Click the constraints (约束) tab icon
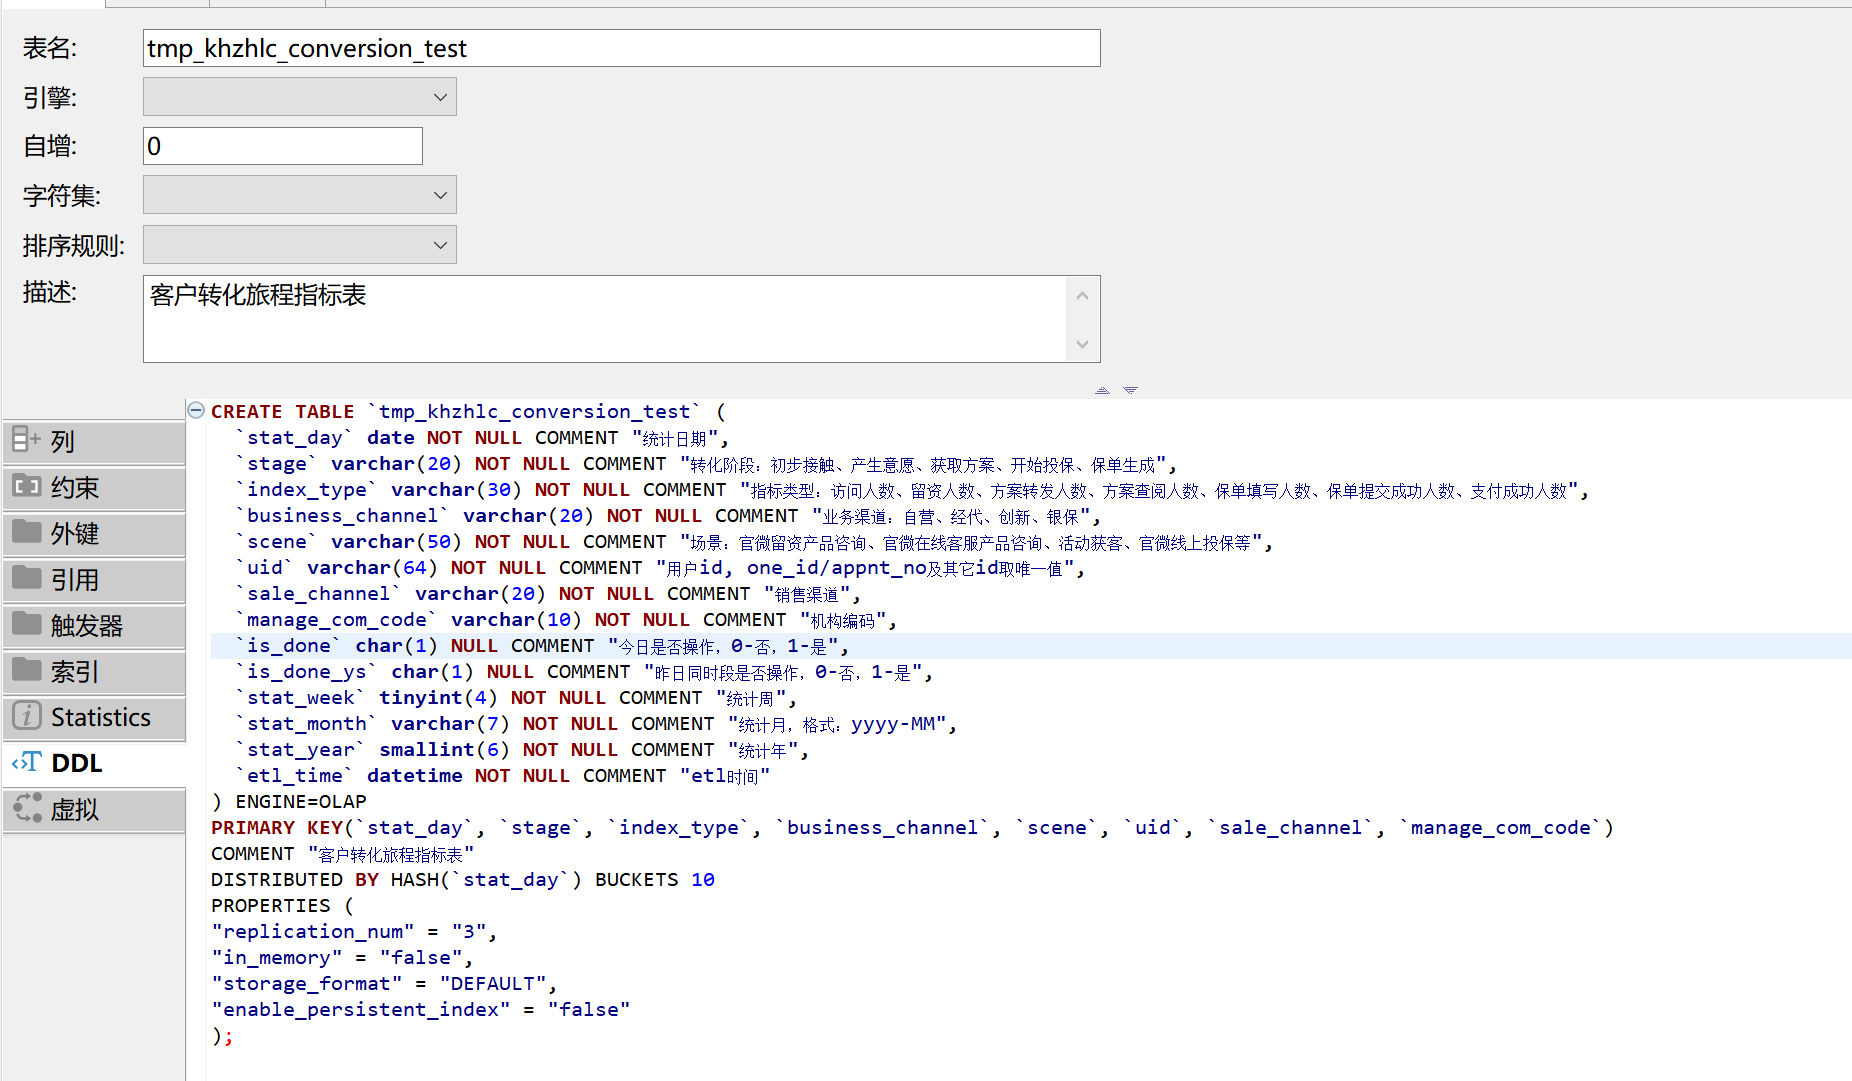The height and width of the screenshot is (1081, 1852). 26,486
